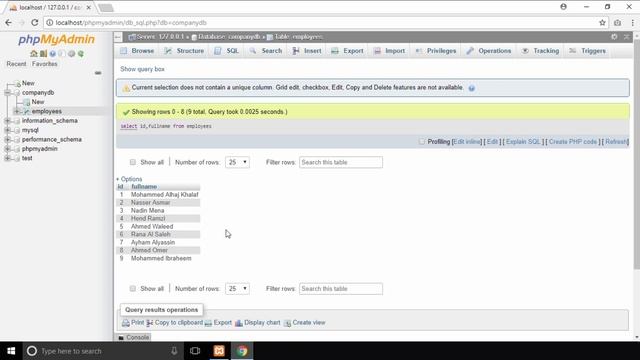Expand the phpmyadmin database node
The image size is (640, 360).
(x=7, y=149)
